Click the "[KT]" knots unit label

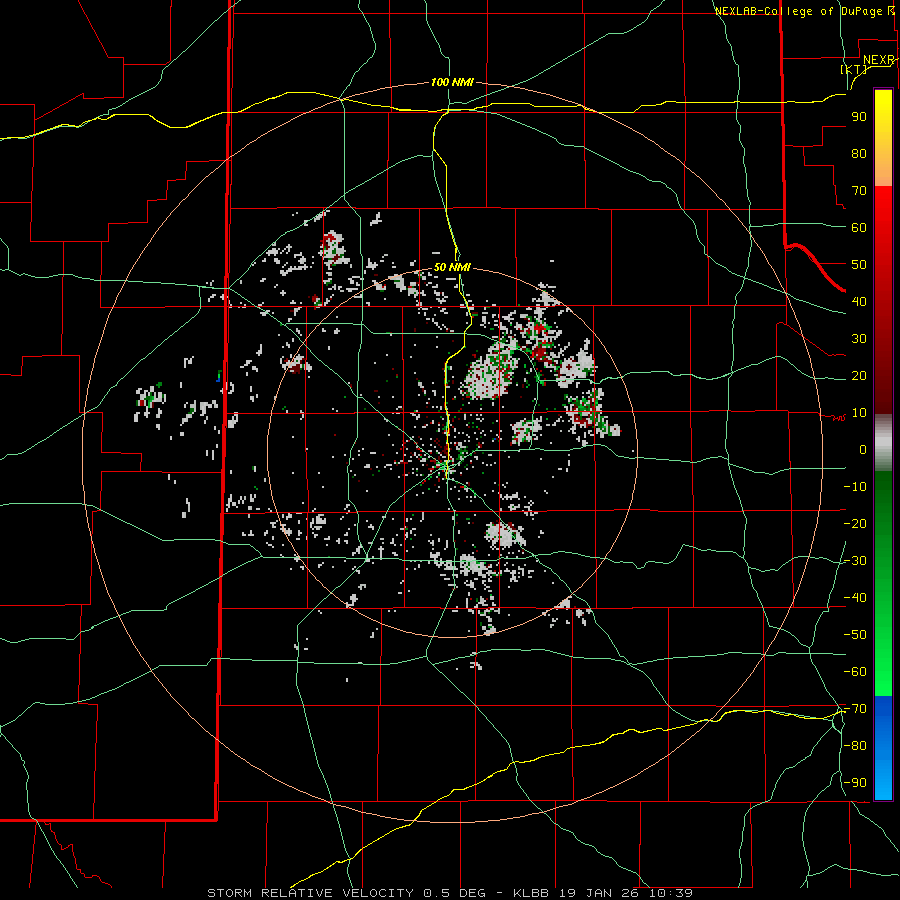point(854,69)
